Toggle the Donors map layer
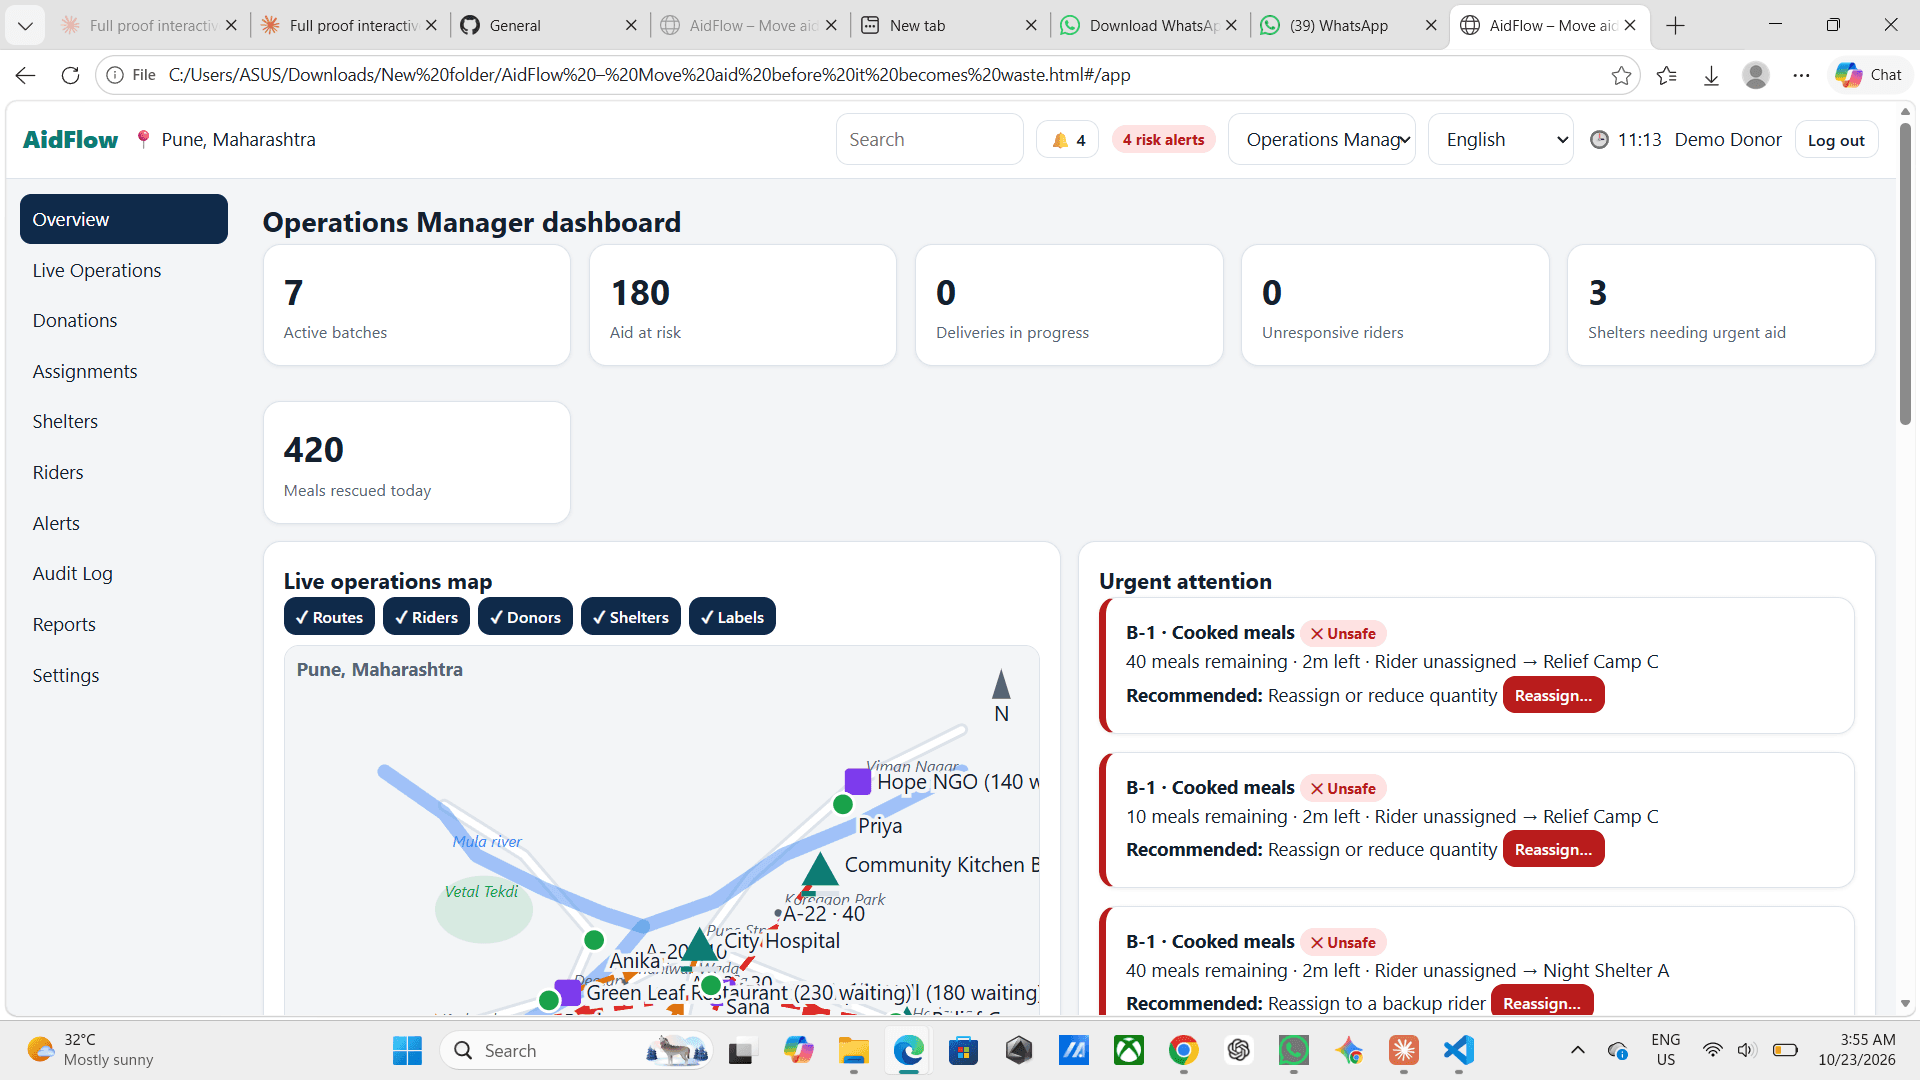Image resolution: width=1920 pixels, height=1080 pixels. pyautogui.click(x=525, y=617)
